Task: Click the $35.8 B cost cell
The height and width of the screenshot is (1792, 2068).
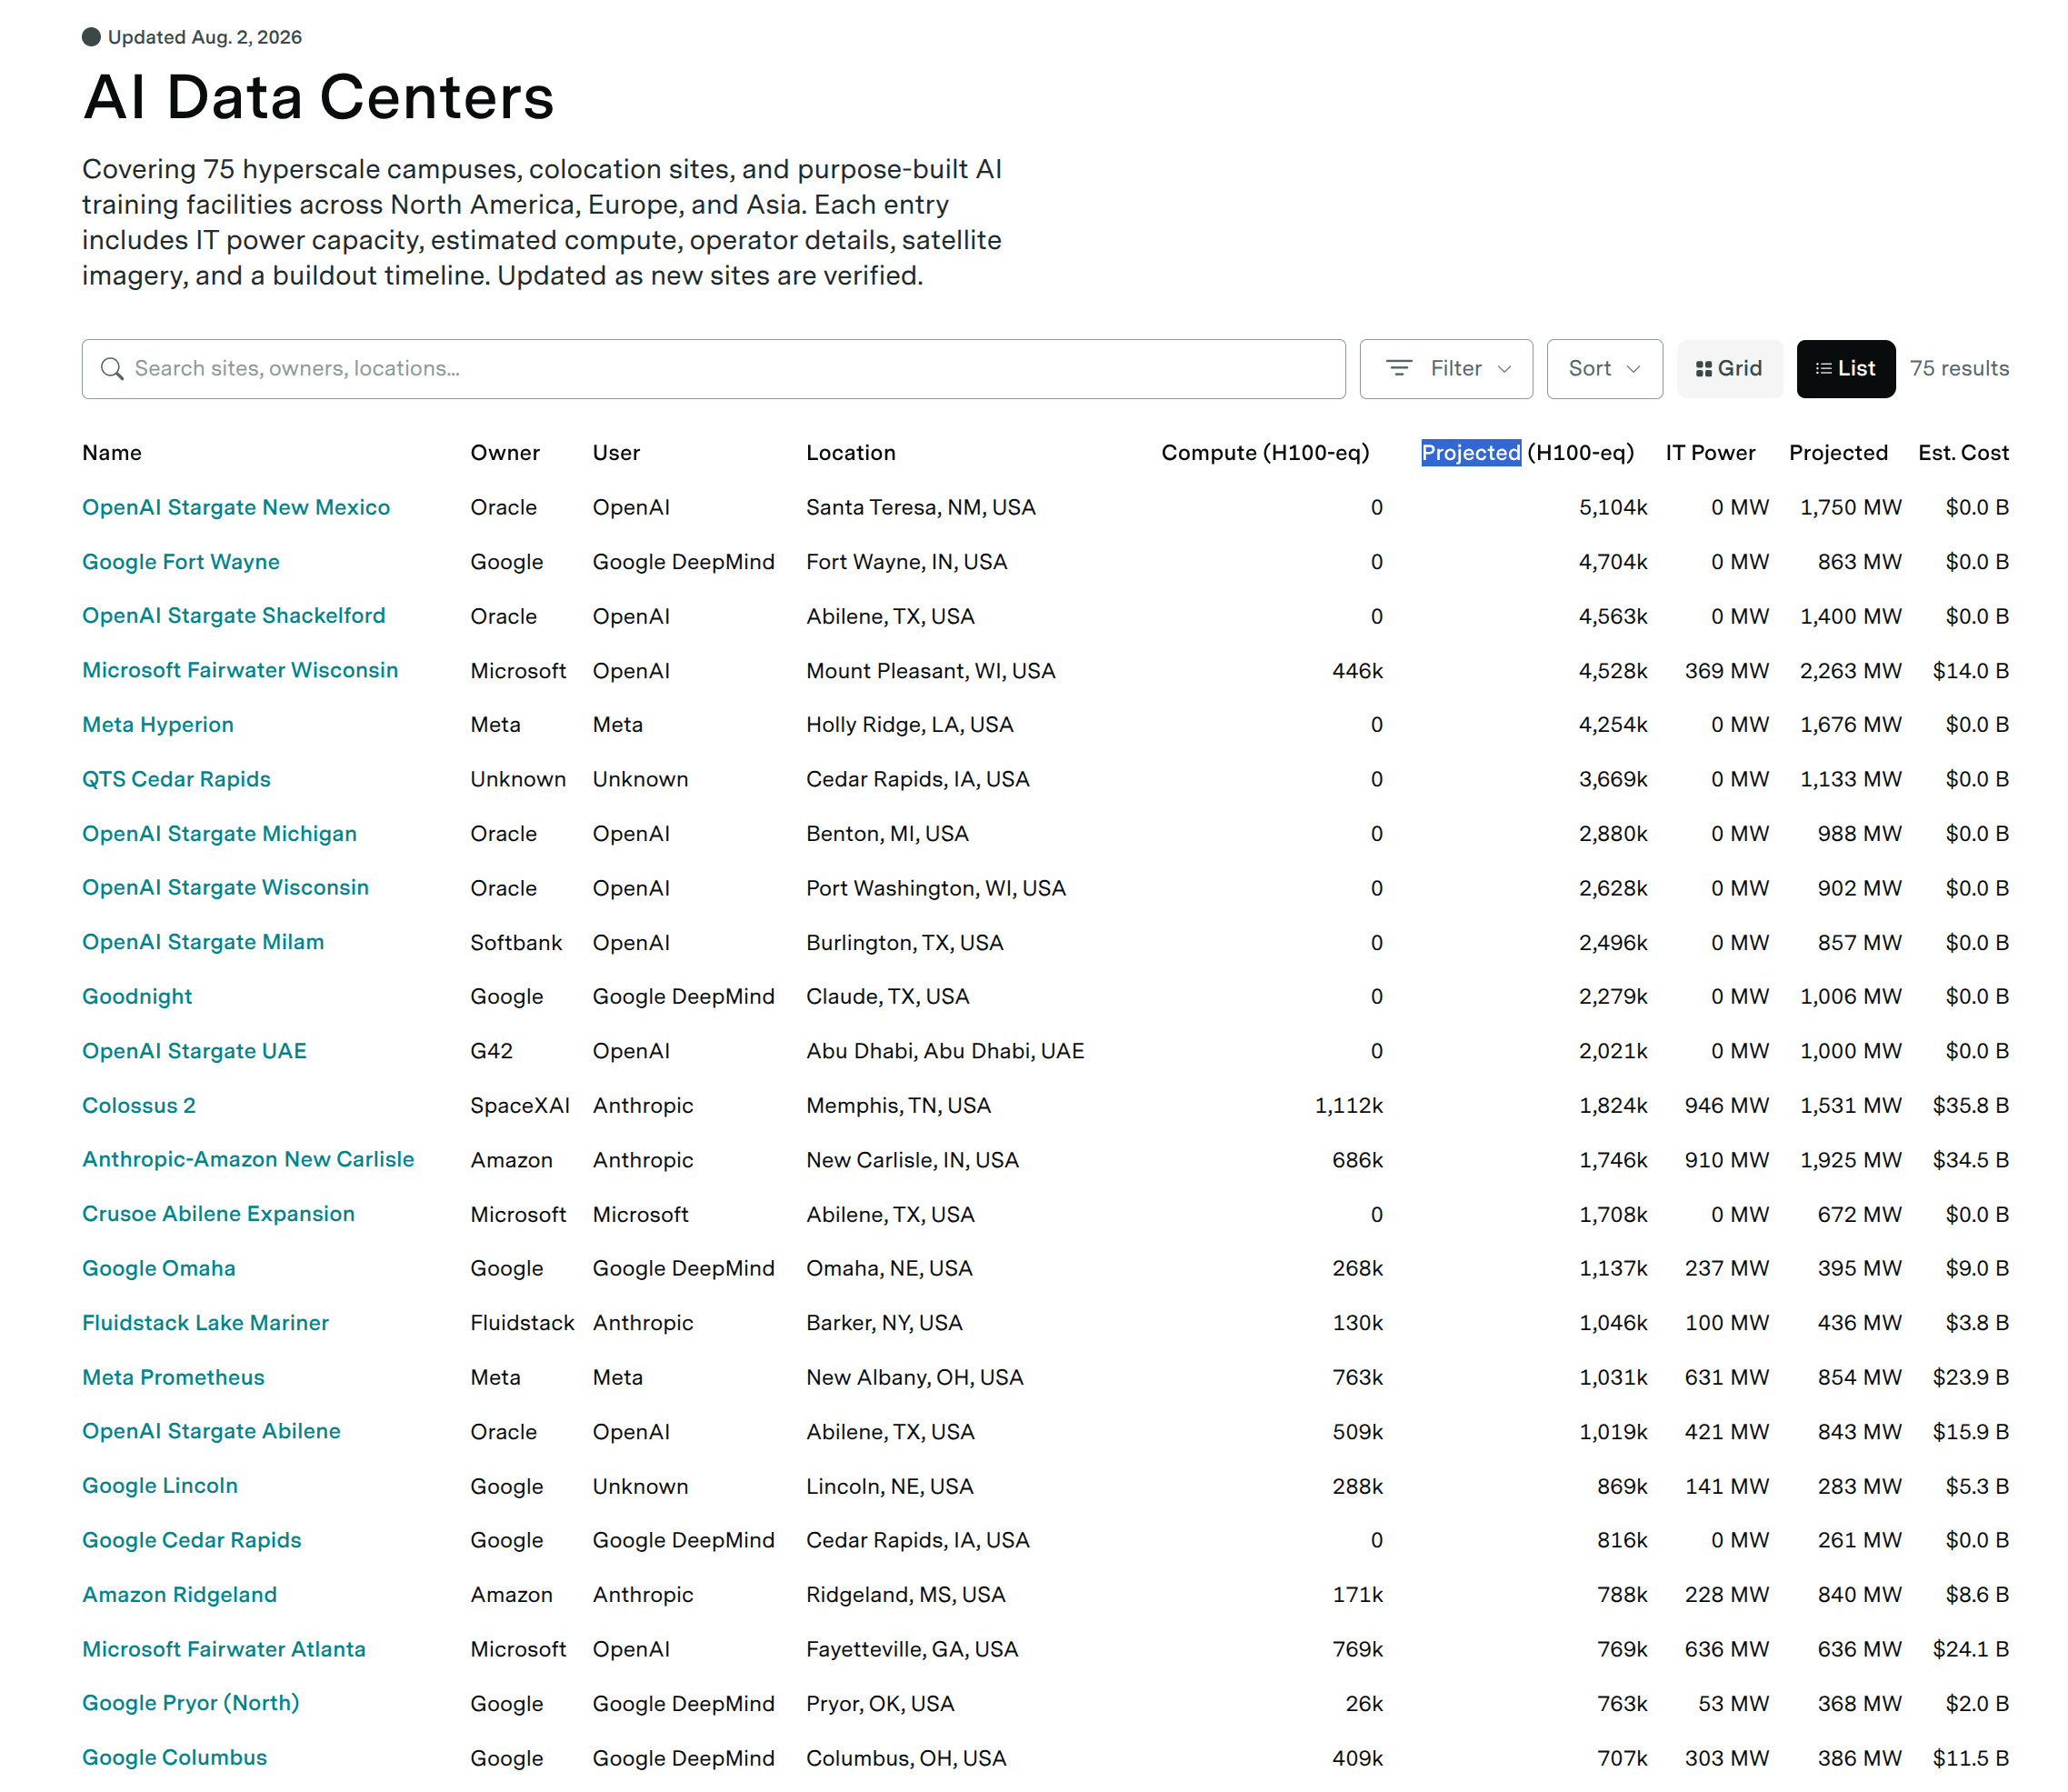Action: point(1970,1106)
